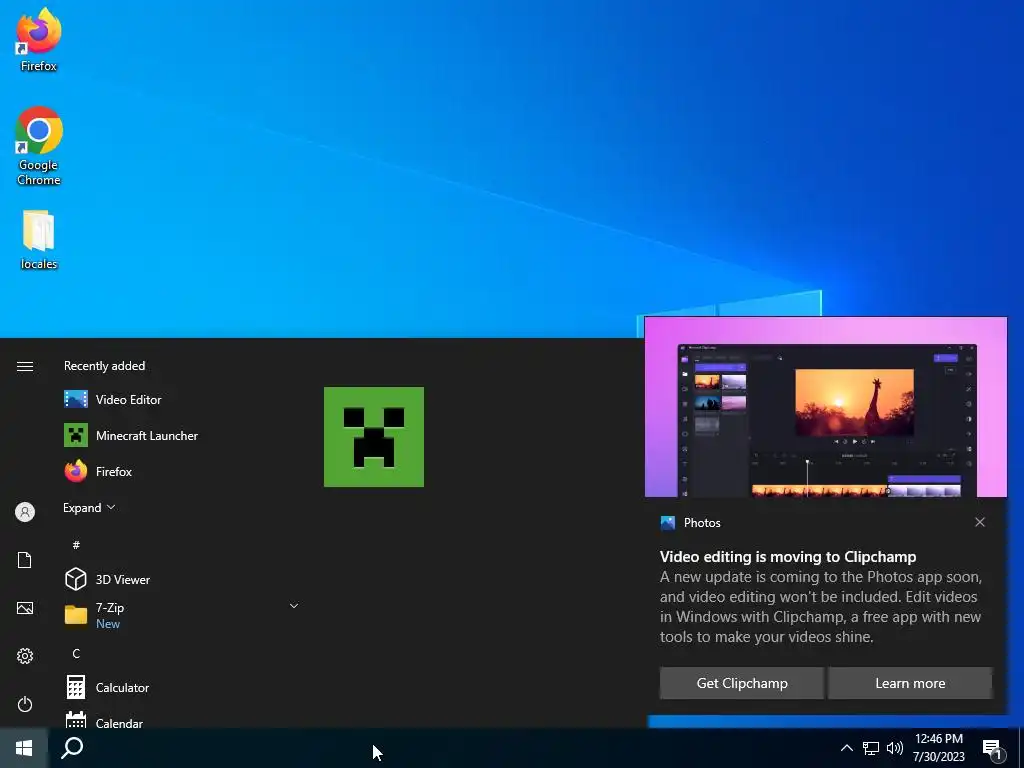Click the Windows Start button

(x=24, y=748)
